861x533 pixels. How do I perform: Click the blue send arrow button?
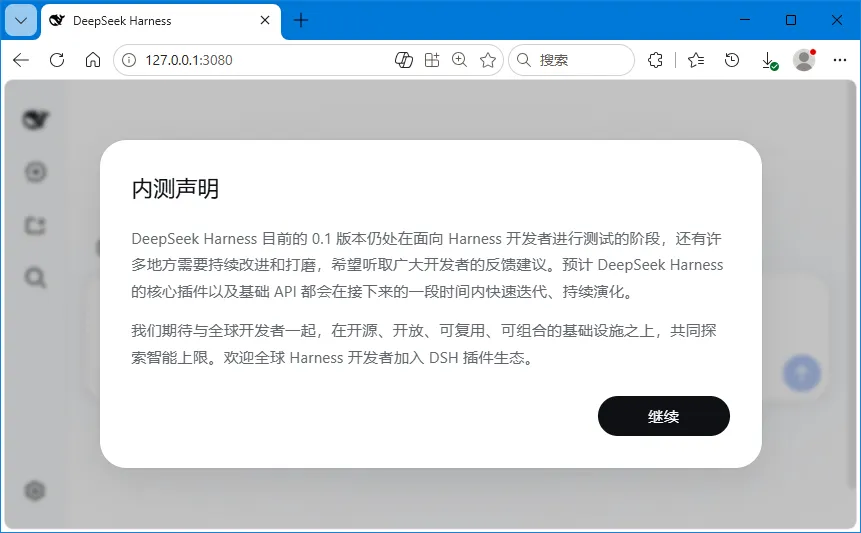coord(802,373)
